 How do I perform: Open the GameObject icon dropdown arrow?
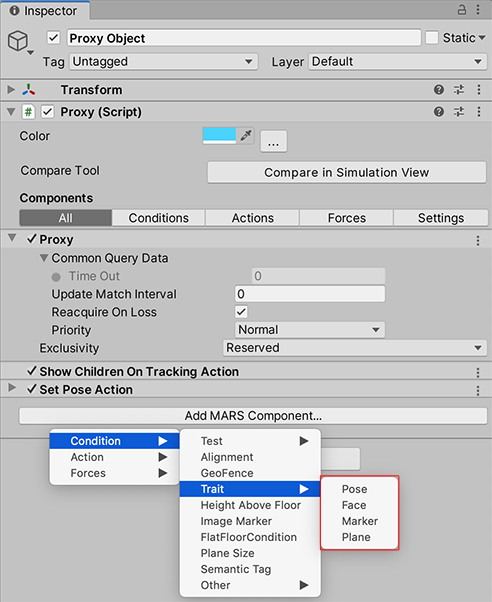(31, 53)
